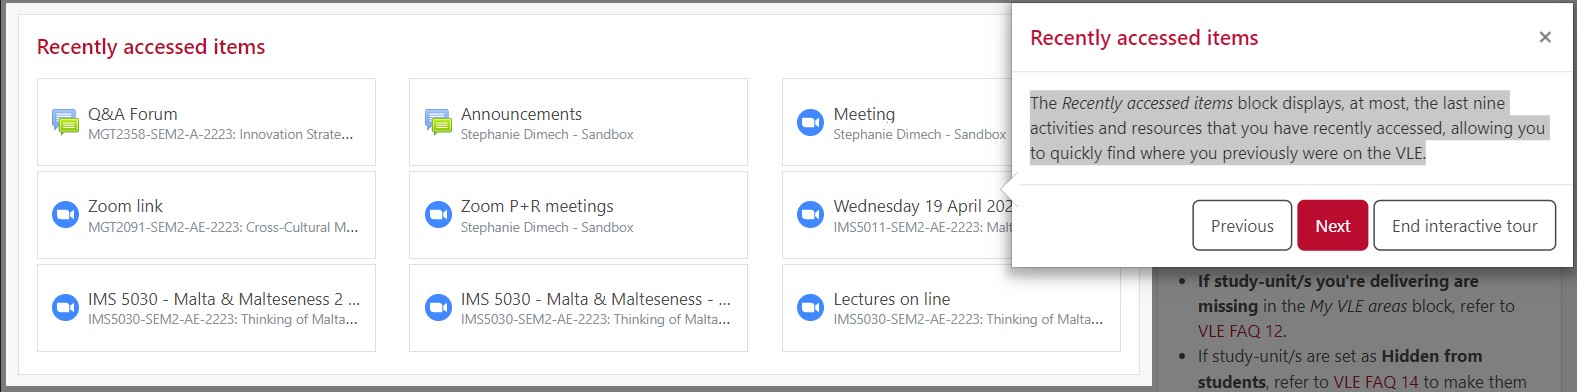Click the IMS 5030 Malteseness 2 icon
The width and height of the screenshot is (1577, 392).
pos(65,307)
